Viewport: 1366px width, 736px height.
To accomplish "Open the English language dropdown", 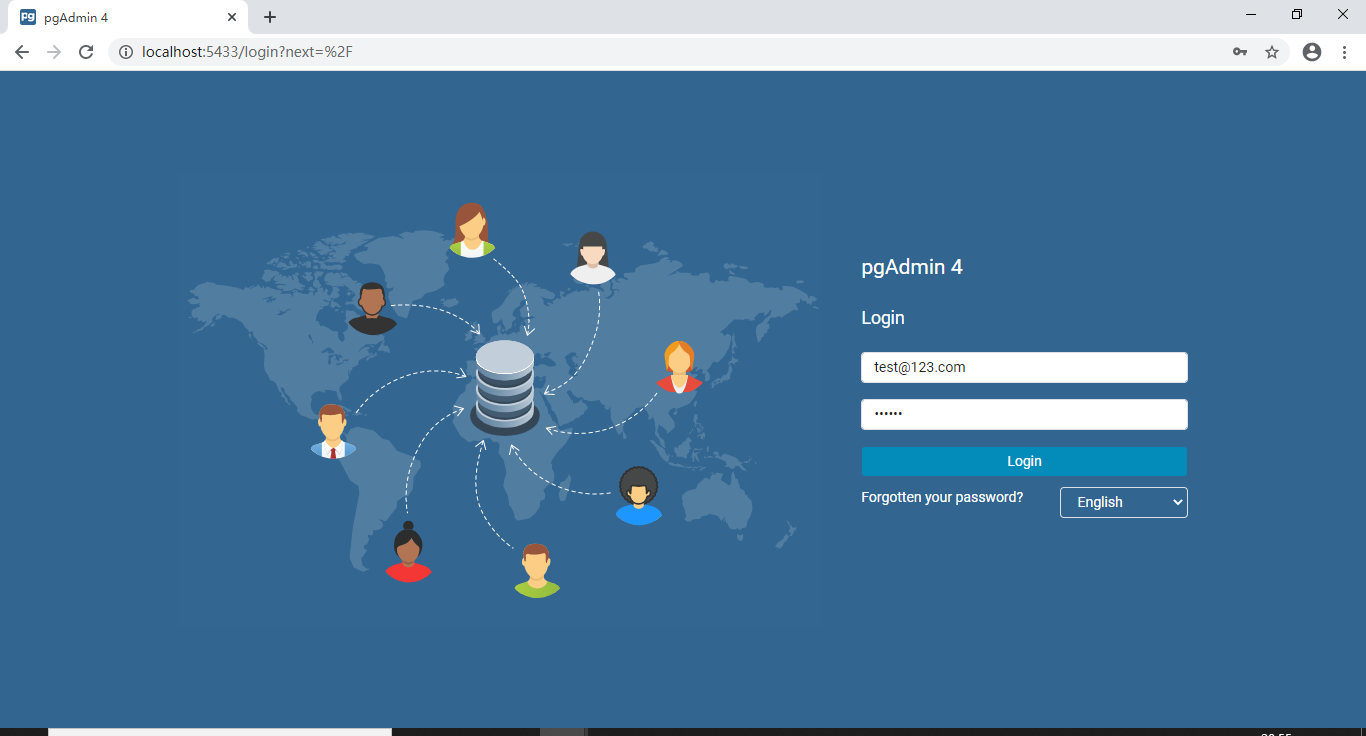I will pos(1124,502).
